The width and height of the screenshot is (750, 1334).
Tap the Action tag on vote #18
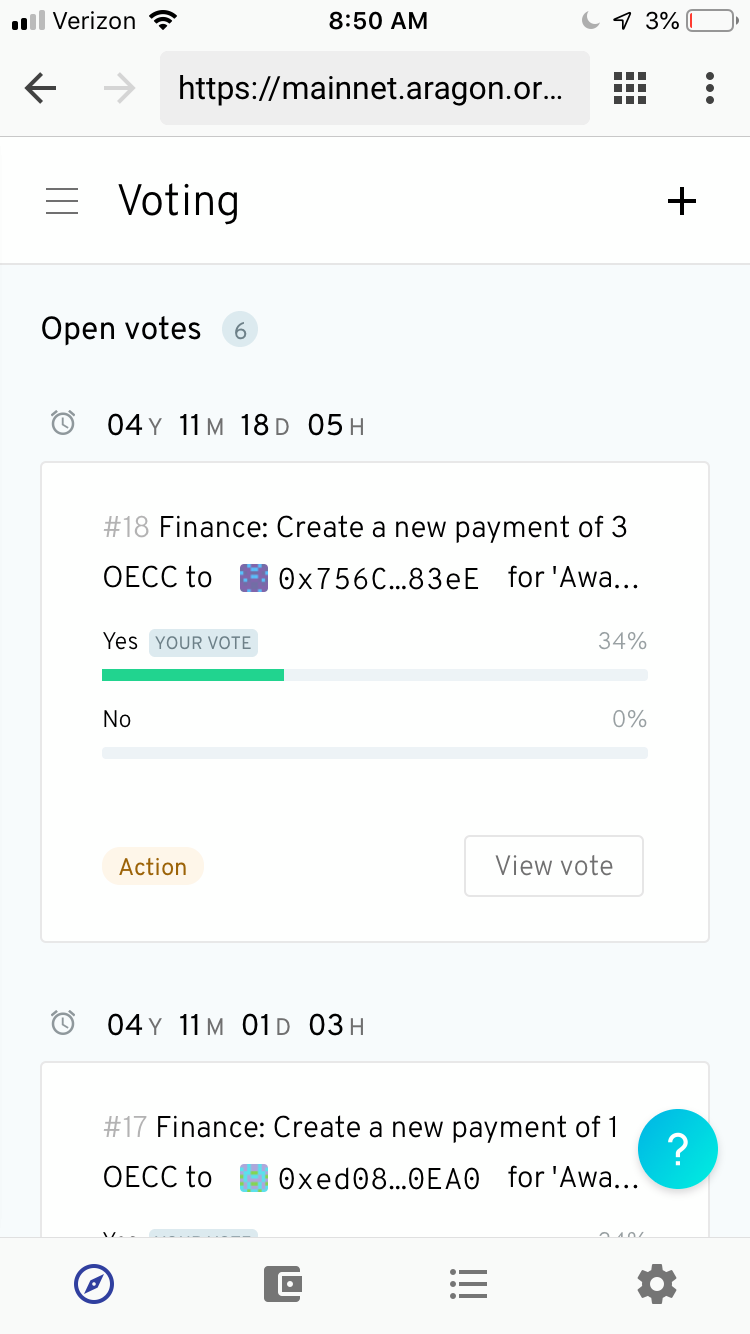click(x=153, y=867)
